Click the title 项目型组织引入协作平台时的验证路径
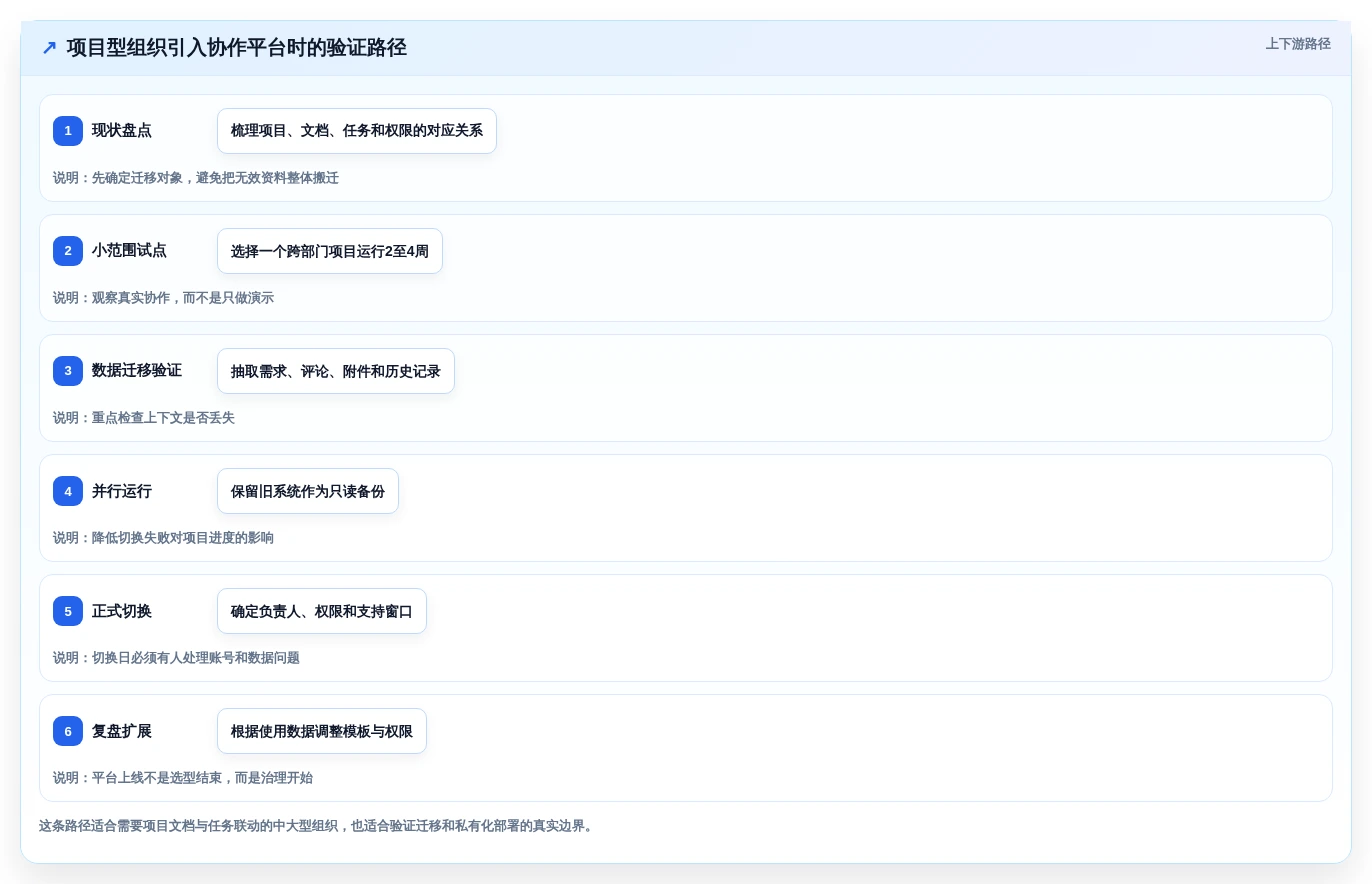Image resolution: width=1372 pixels, height=884 pixels. 236,48
